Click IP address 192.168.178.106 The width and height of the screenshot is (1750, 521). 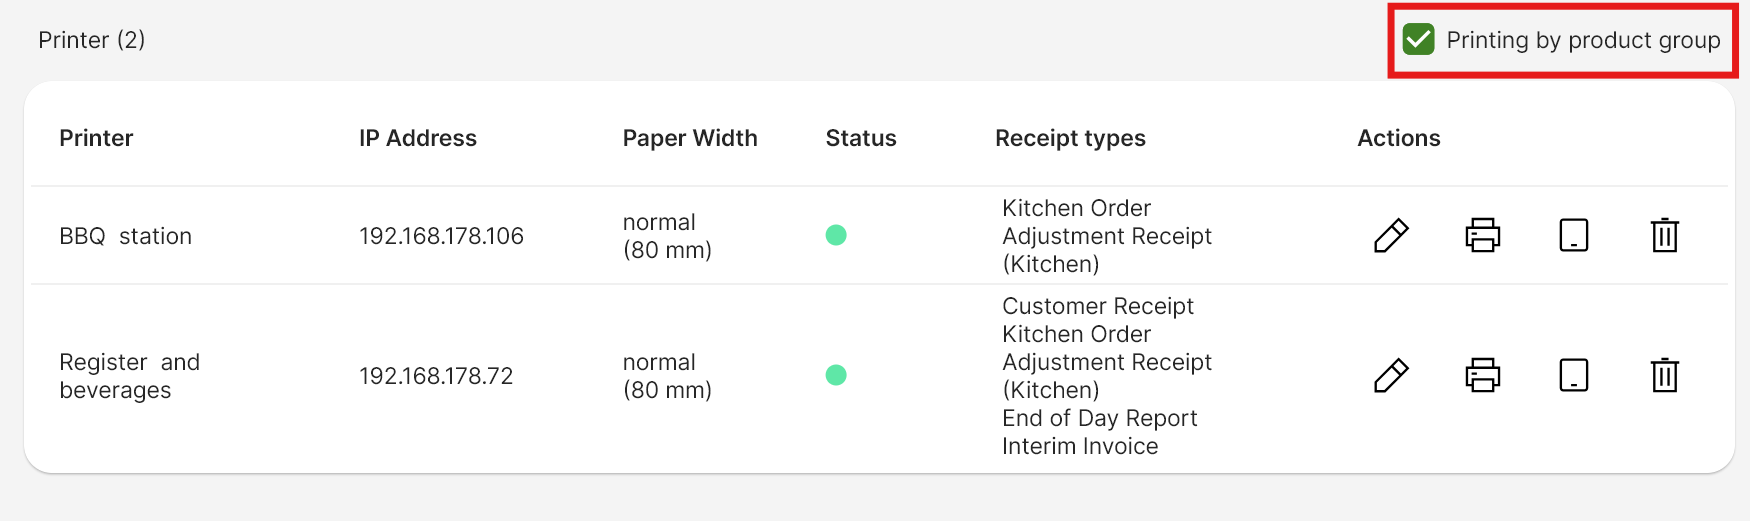(x=441, y=236)
